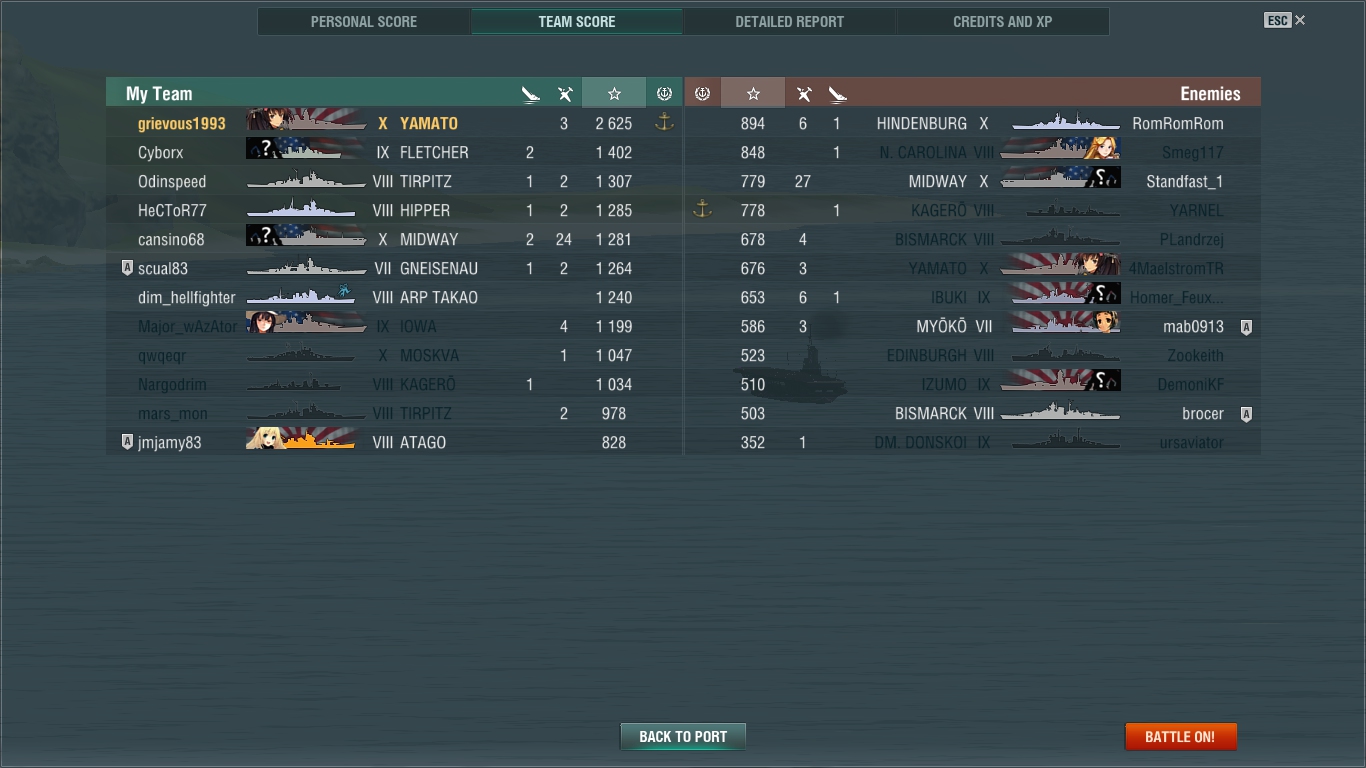Sort My Team by star XP column
Viewport: 1366px width, 768px height.
click(x=614, y=93)
